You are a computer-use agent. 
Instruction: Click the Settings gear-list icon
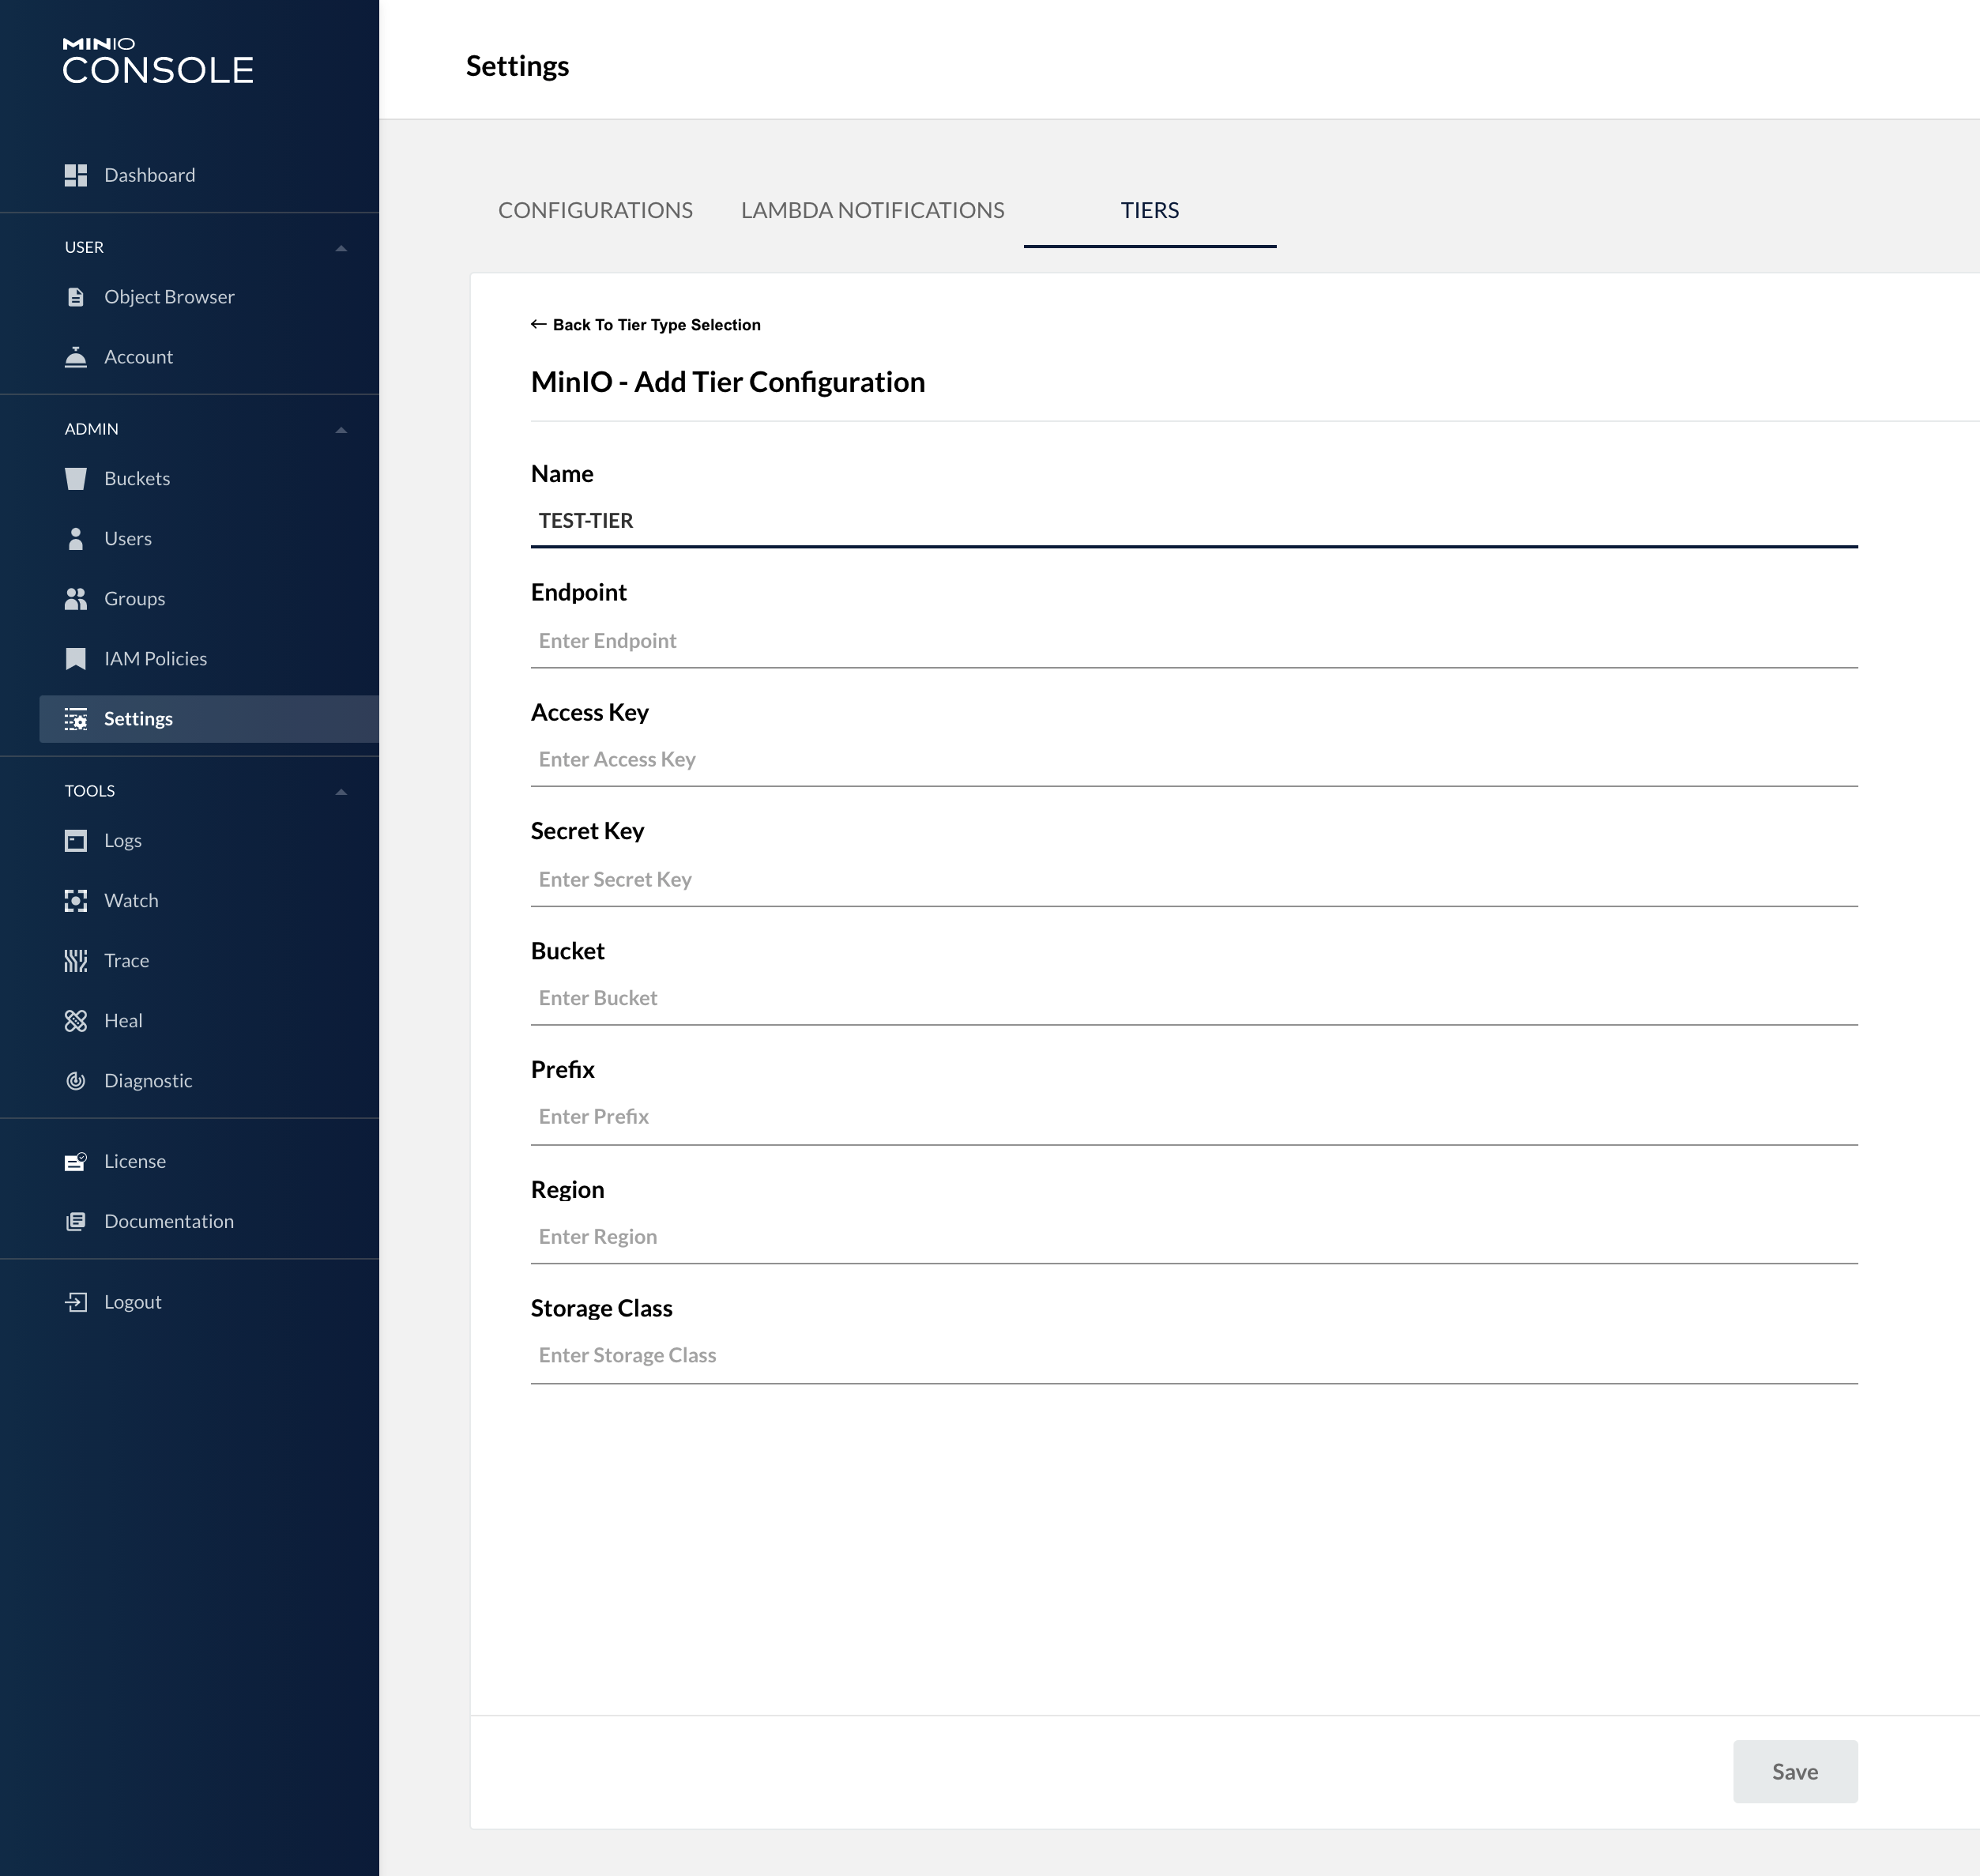pyautogui.click(x=76, y=719)
